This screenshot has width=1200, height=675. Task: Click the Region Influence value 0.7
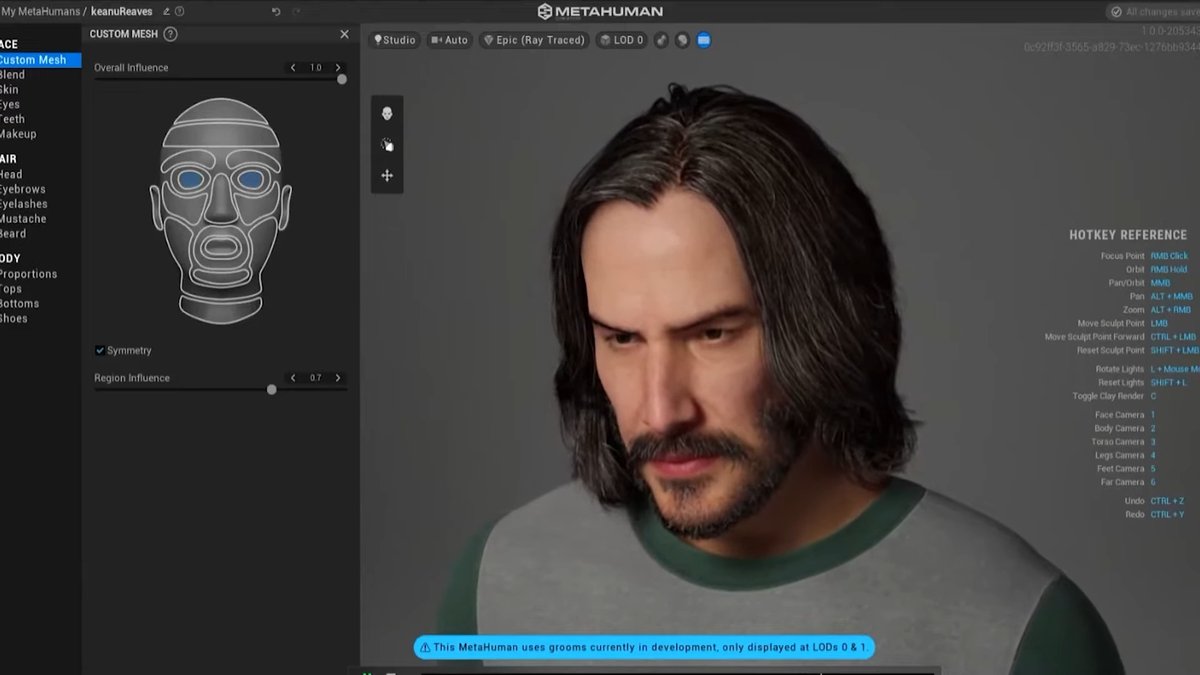click(315, 378)
